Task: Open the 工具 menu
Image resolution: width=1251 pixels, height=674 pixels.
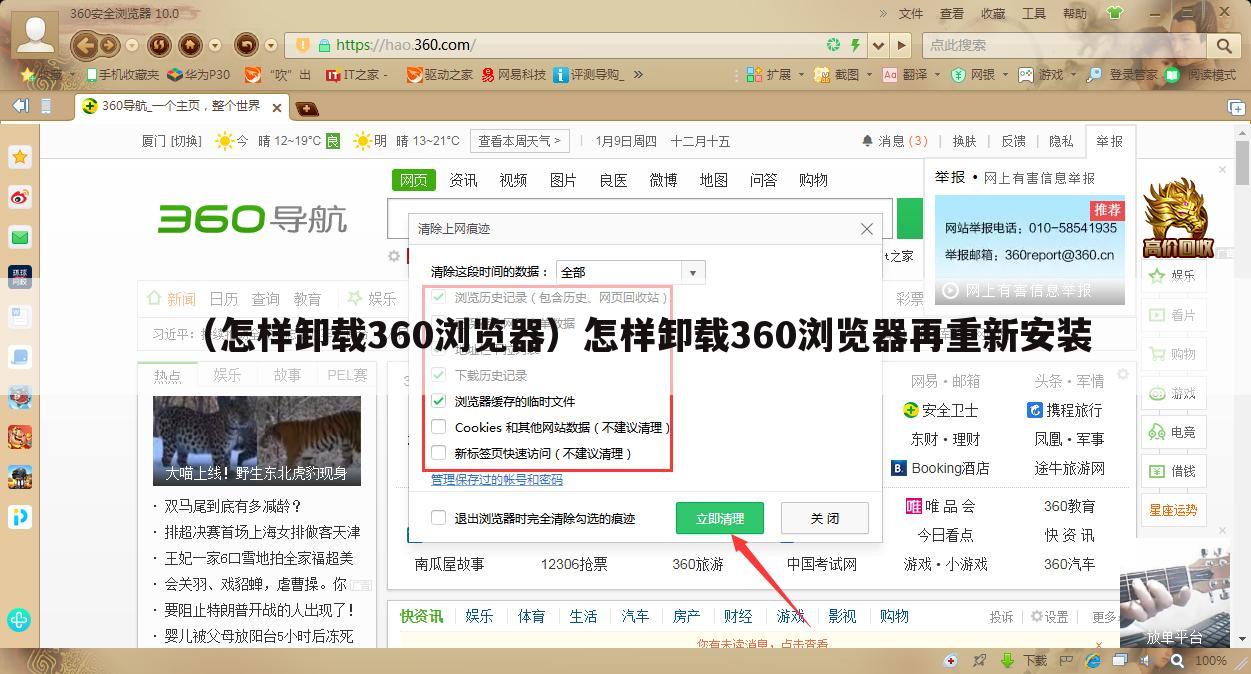Action: (1034, 13)
